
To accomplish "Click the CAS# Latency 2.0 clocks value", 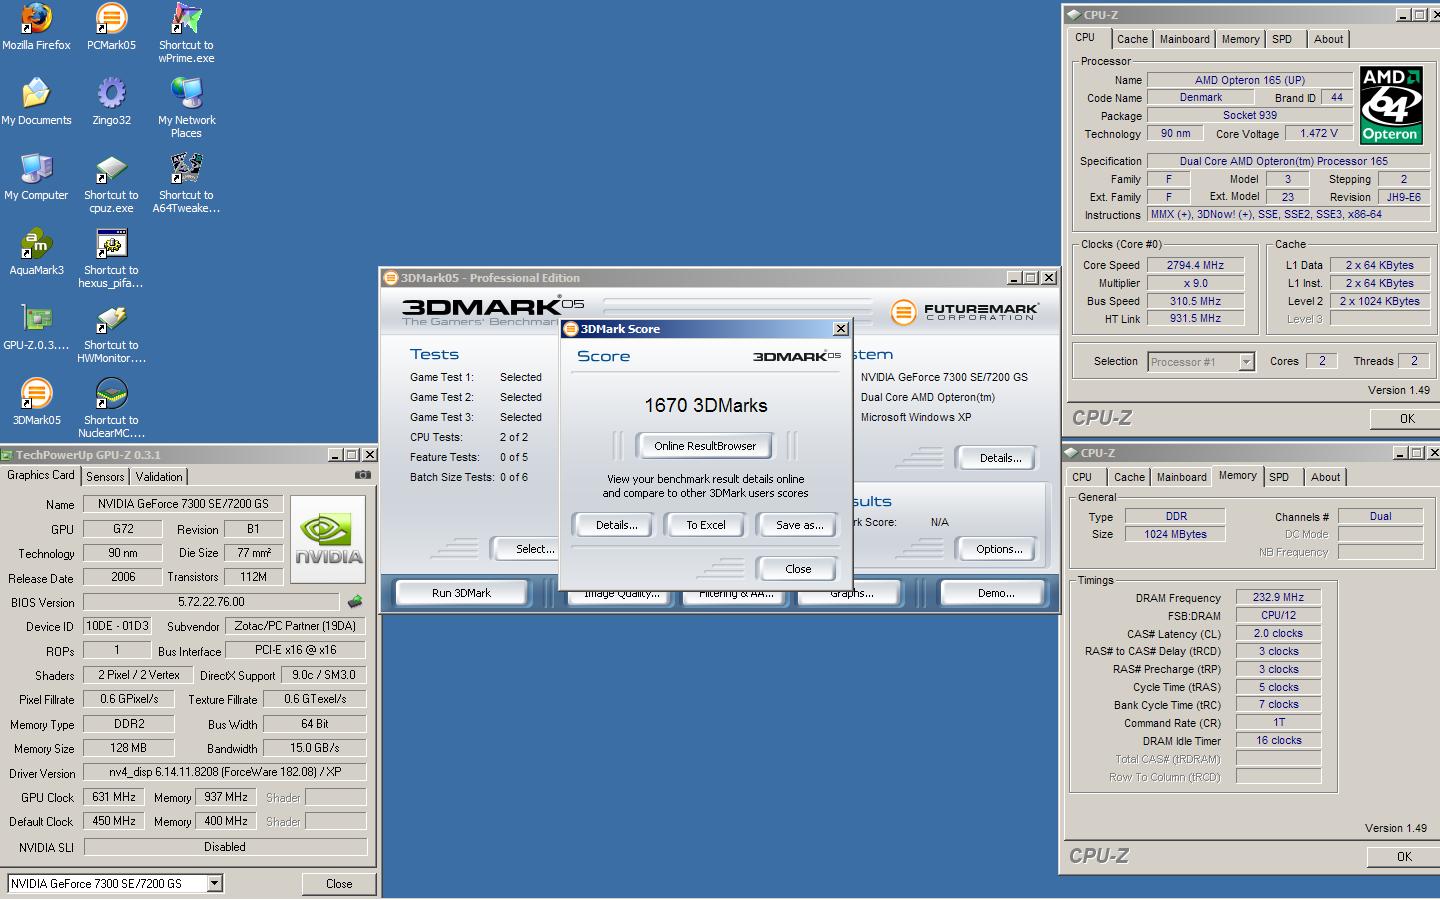I will [x=1278, y=633].
